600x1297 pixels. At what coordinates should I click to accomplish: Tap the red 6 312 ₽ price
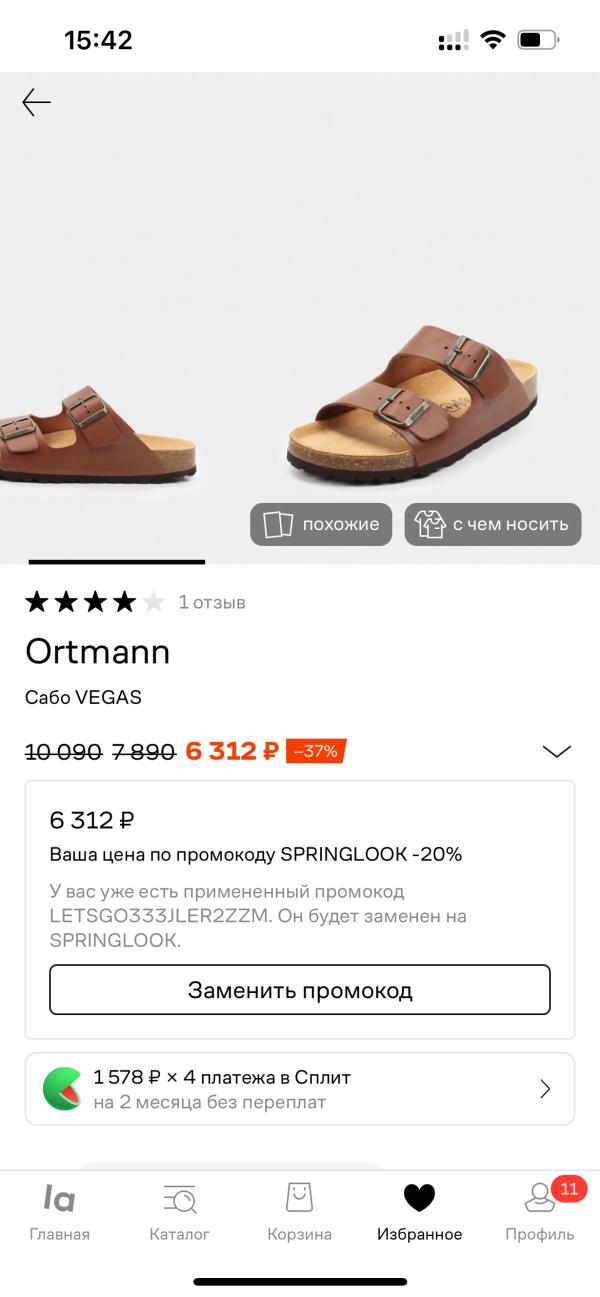[x=231, y=751]
